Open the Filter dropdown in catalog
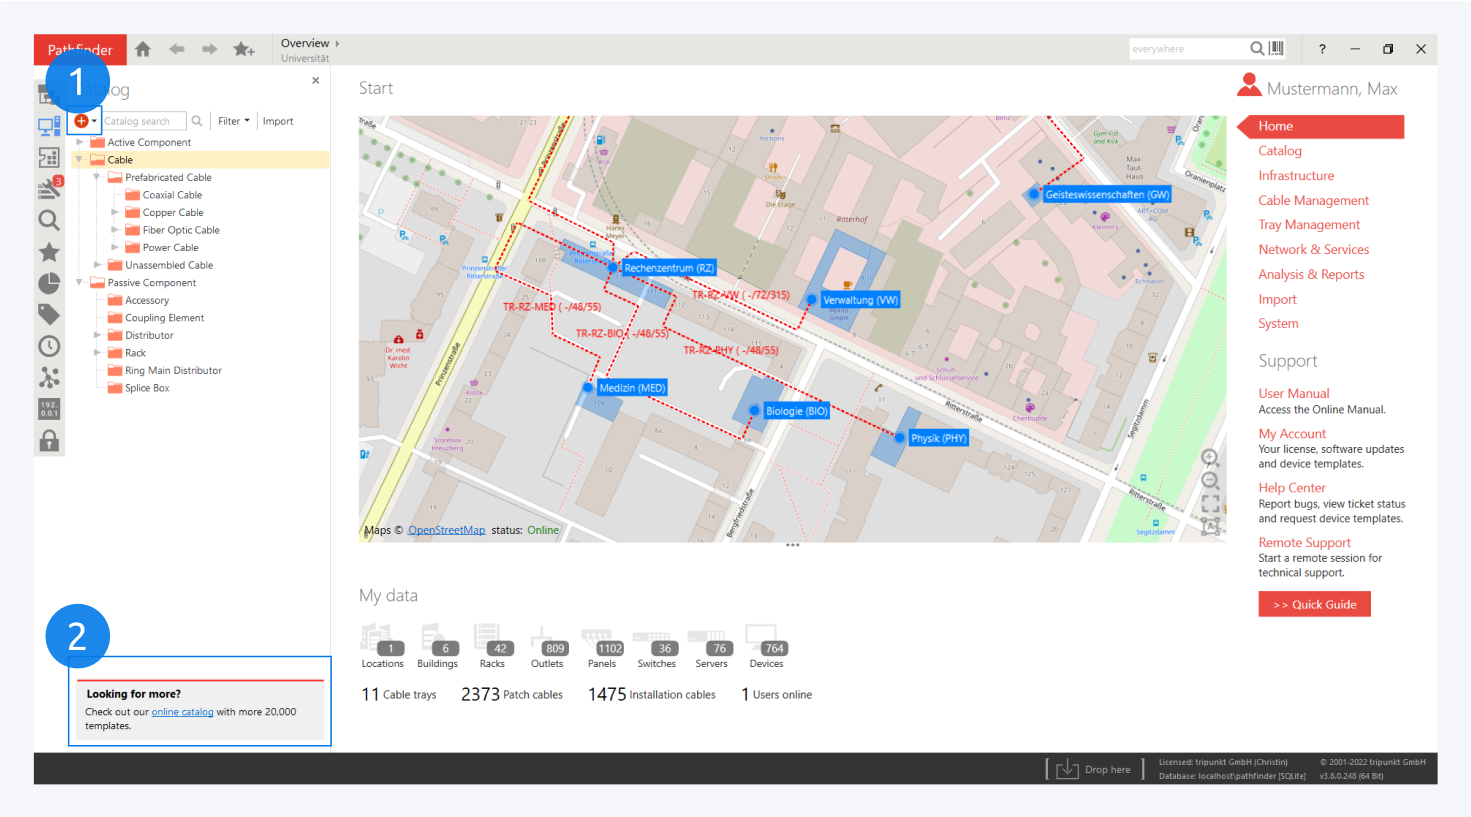This screenshot has height=817, width=1471. (x=233, y=121)
